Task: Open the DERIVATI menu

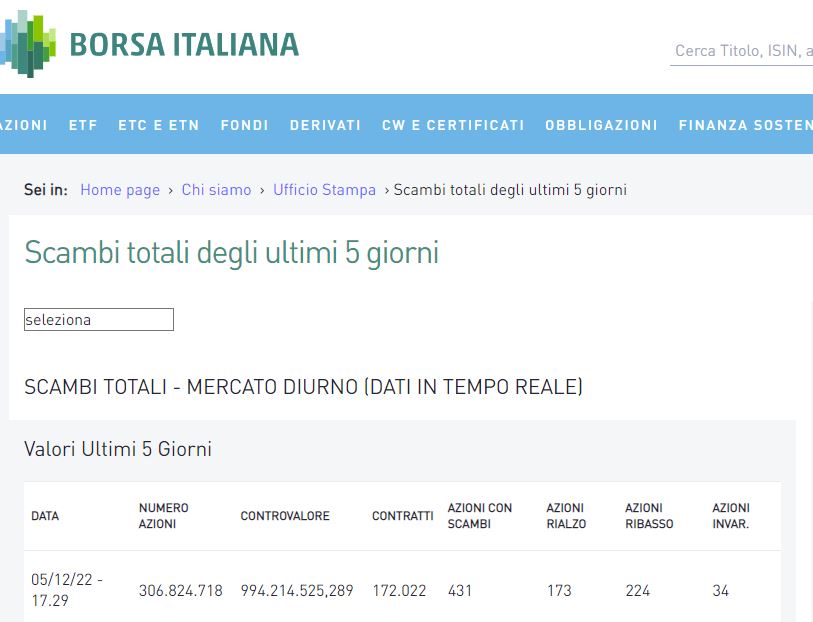Action: 325,125
